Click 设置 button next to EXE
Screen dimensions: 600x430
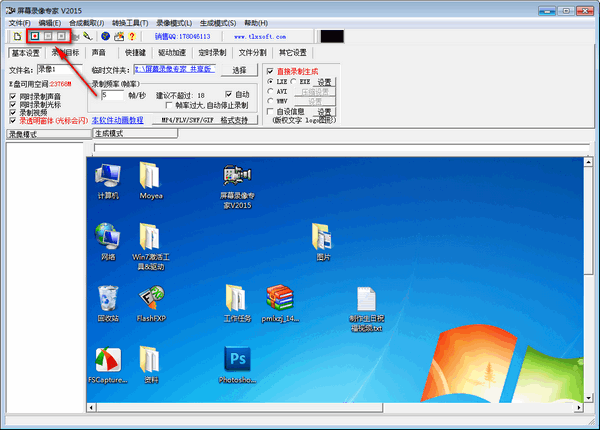coord(324,82)
